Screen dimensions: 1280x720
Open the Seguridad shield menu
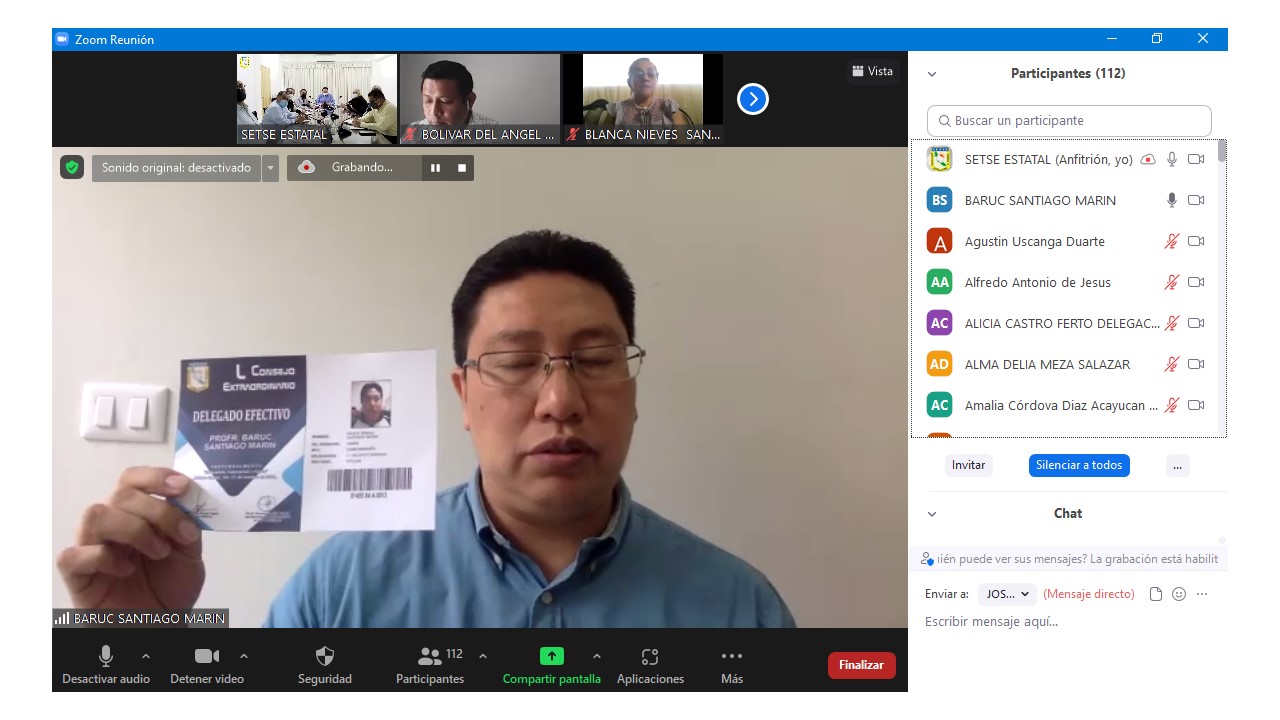coord(325,666)
